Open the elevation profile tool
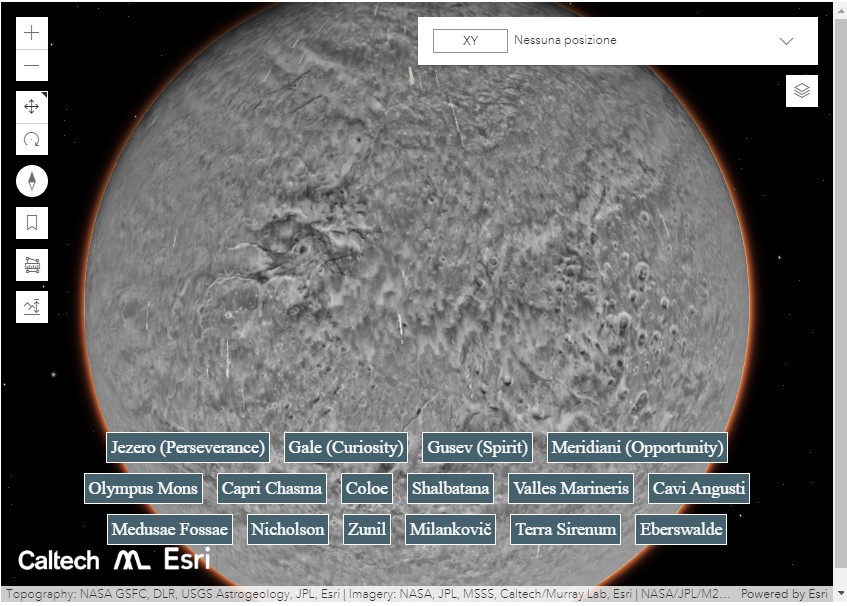The height and width of the screenshot is (606, 847). coord(32,307)
